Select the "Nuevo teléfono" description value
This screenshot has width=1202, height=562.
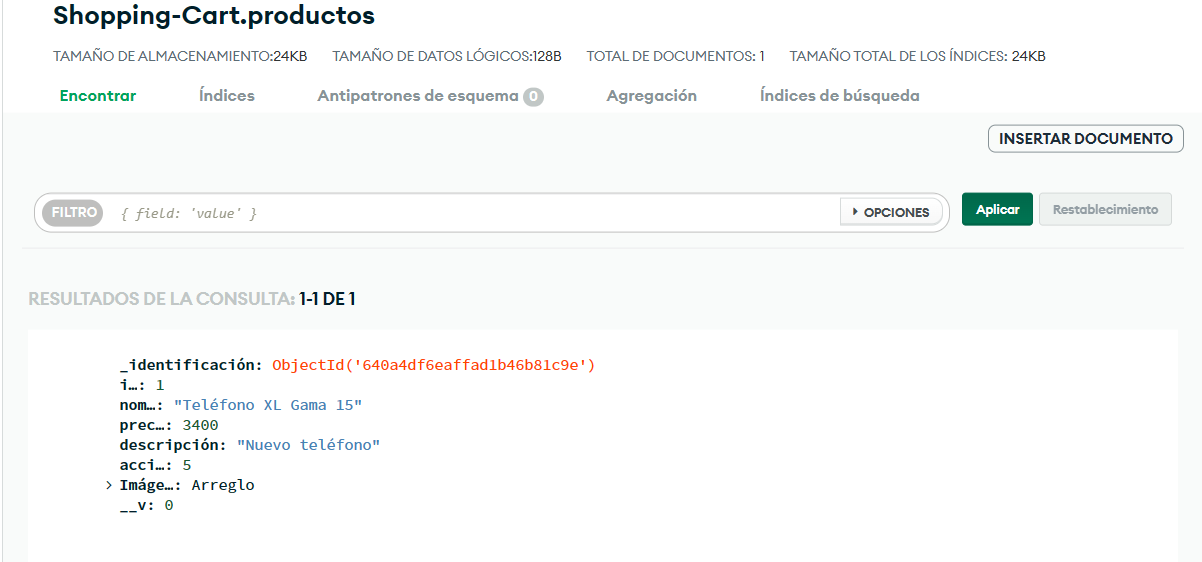click(308, 445)
